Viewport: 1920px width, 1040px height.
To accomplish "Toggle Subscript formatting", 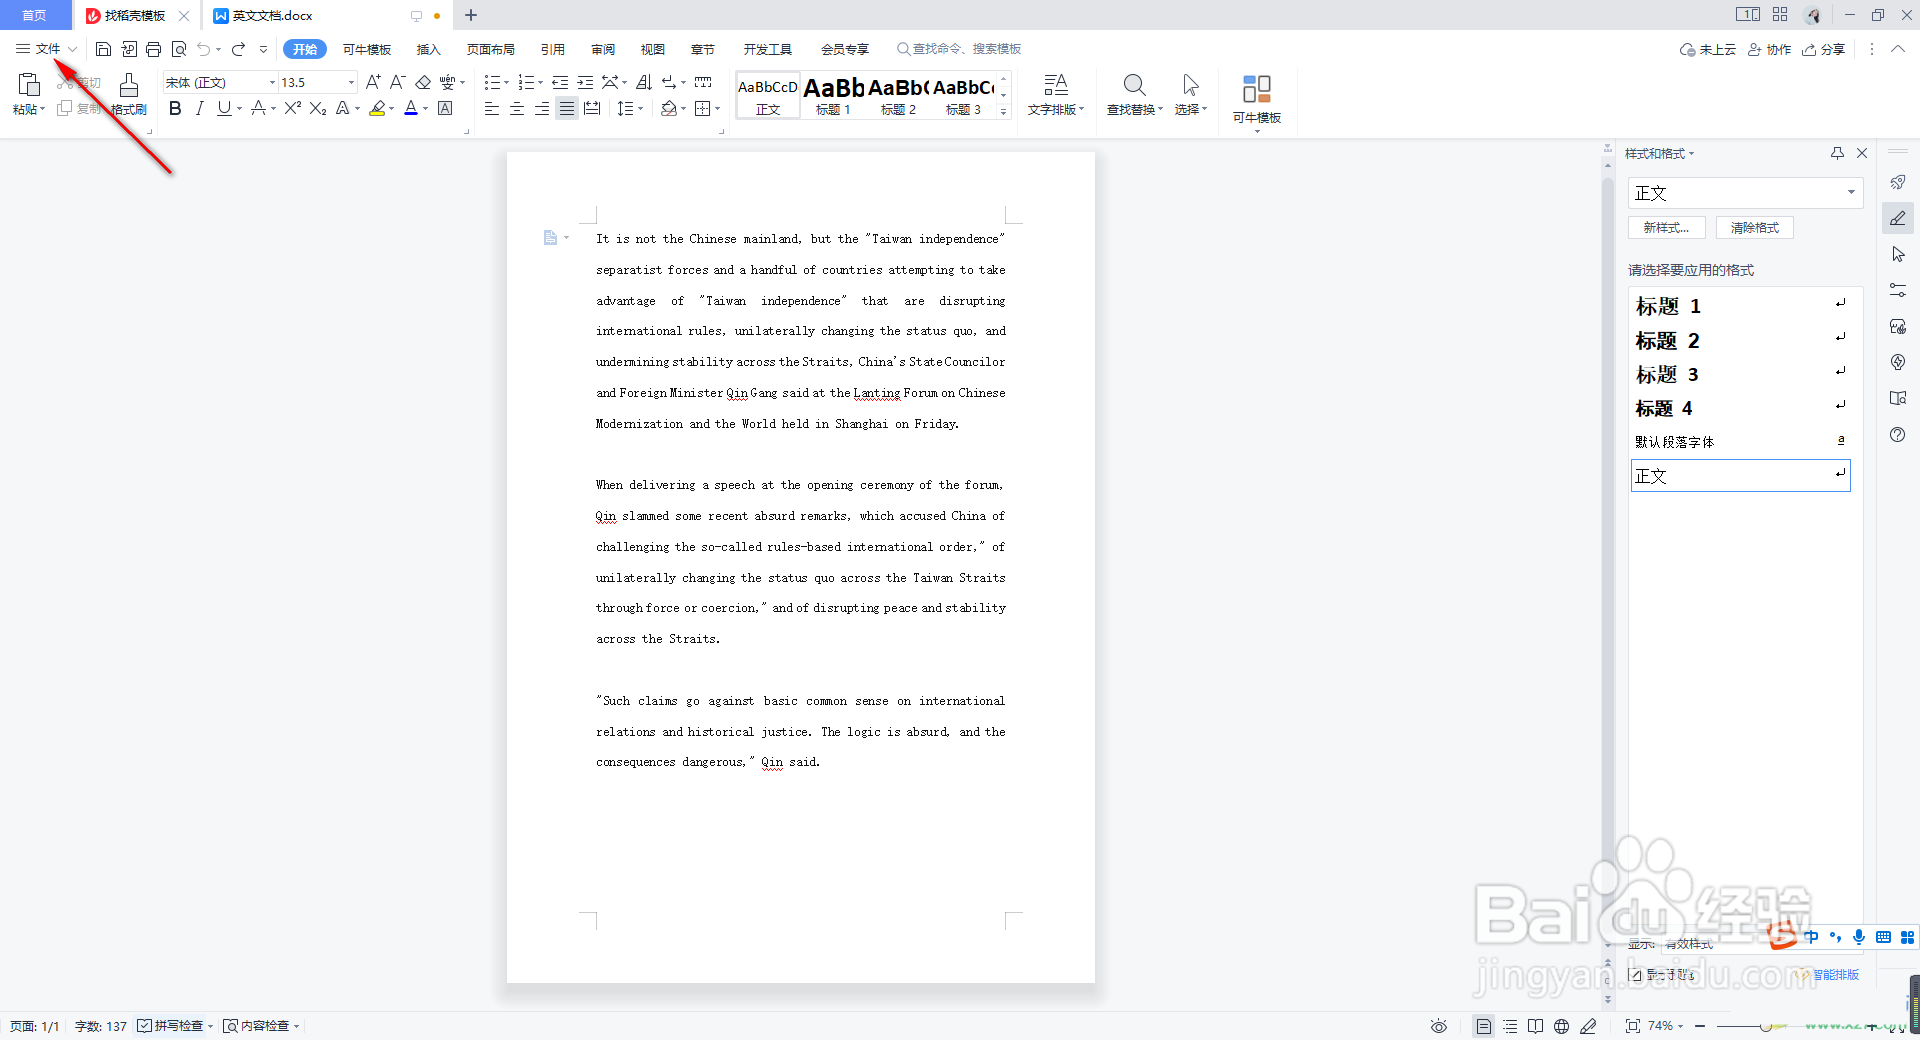I will pos(318,108).
